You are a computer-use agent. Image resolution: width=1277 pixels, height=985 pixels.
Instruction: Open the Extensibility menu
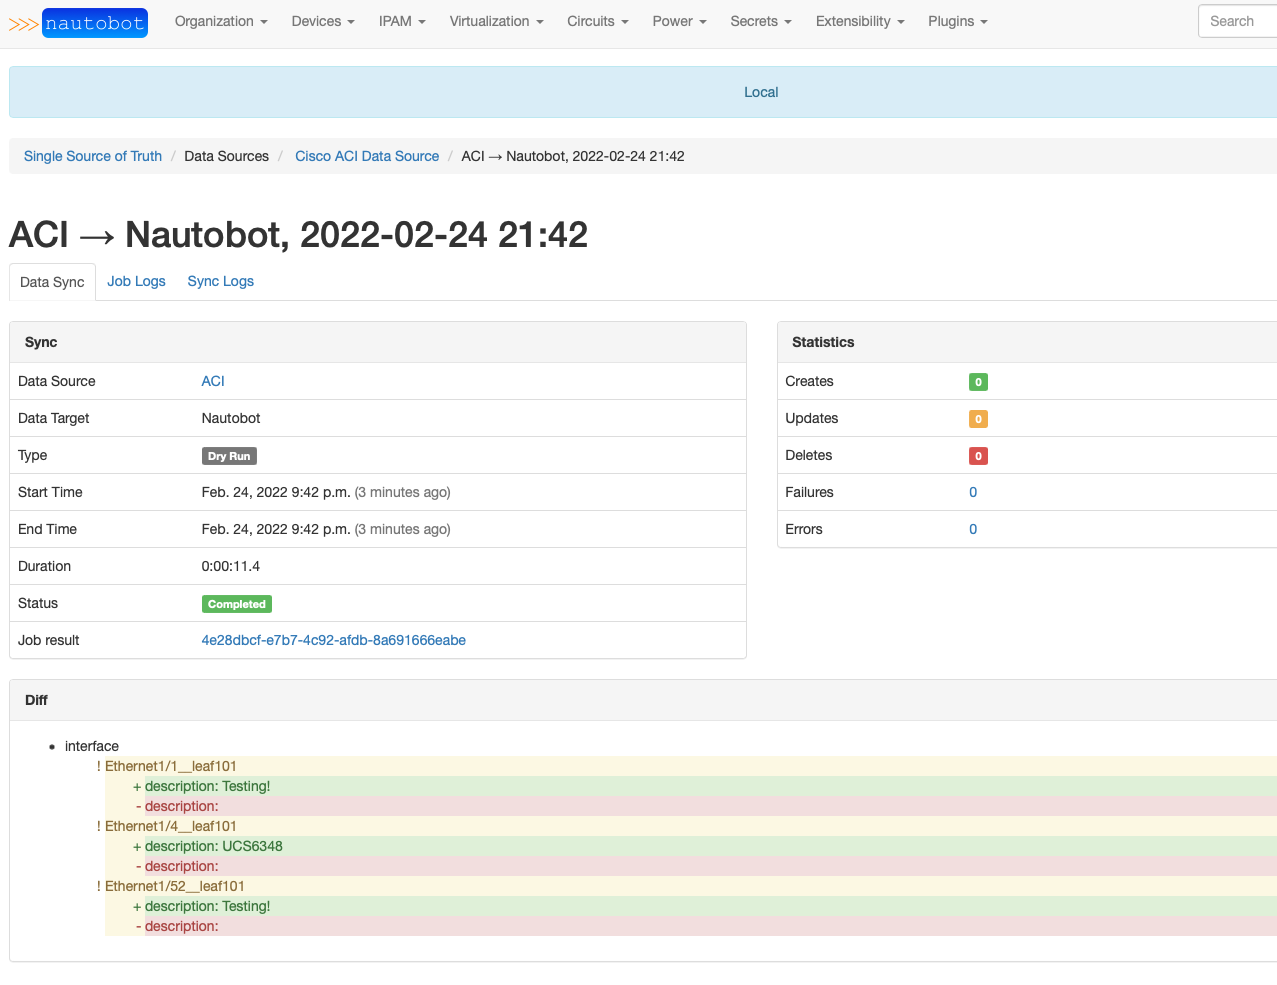click(860, 21)
